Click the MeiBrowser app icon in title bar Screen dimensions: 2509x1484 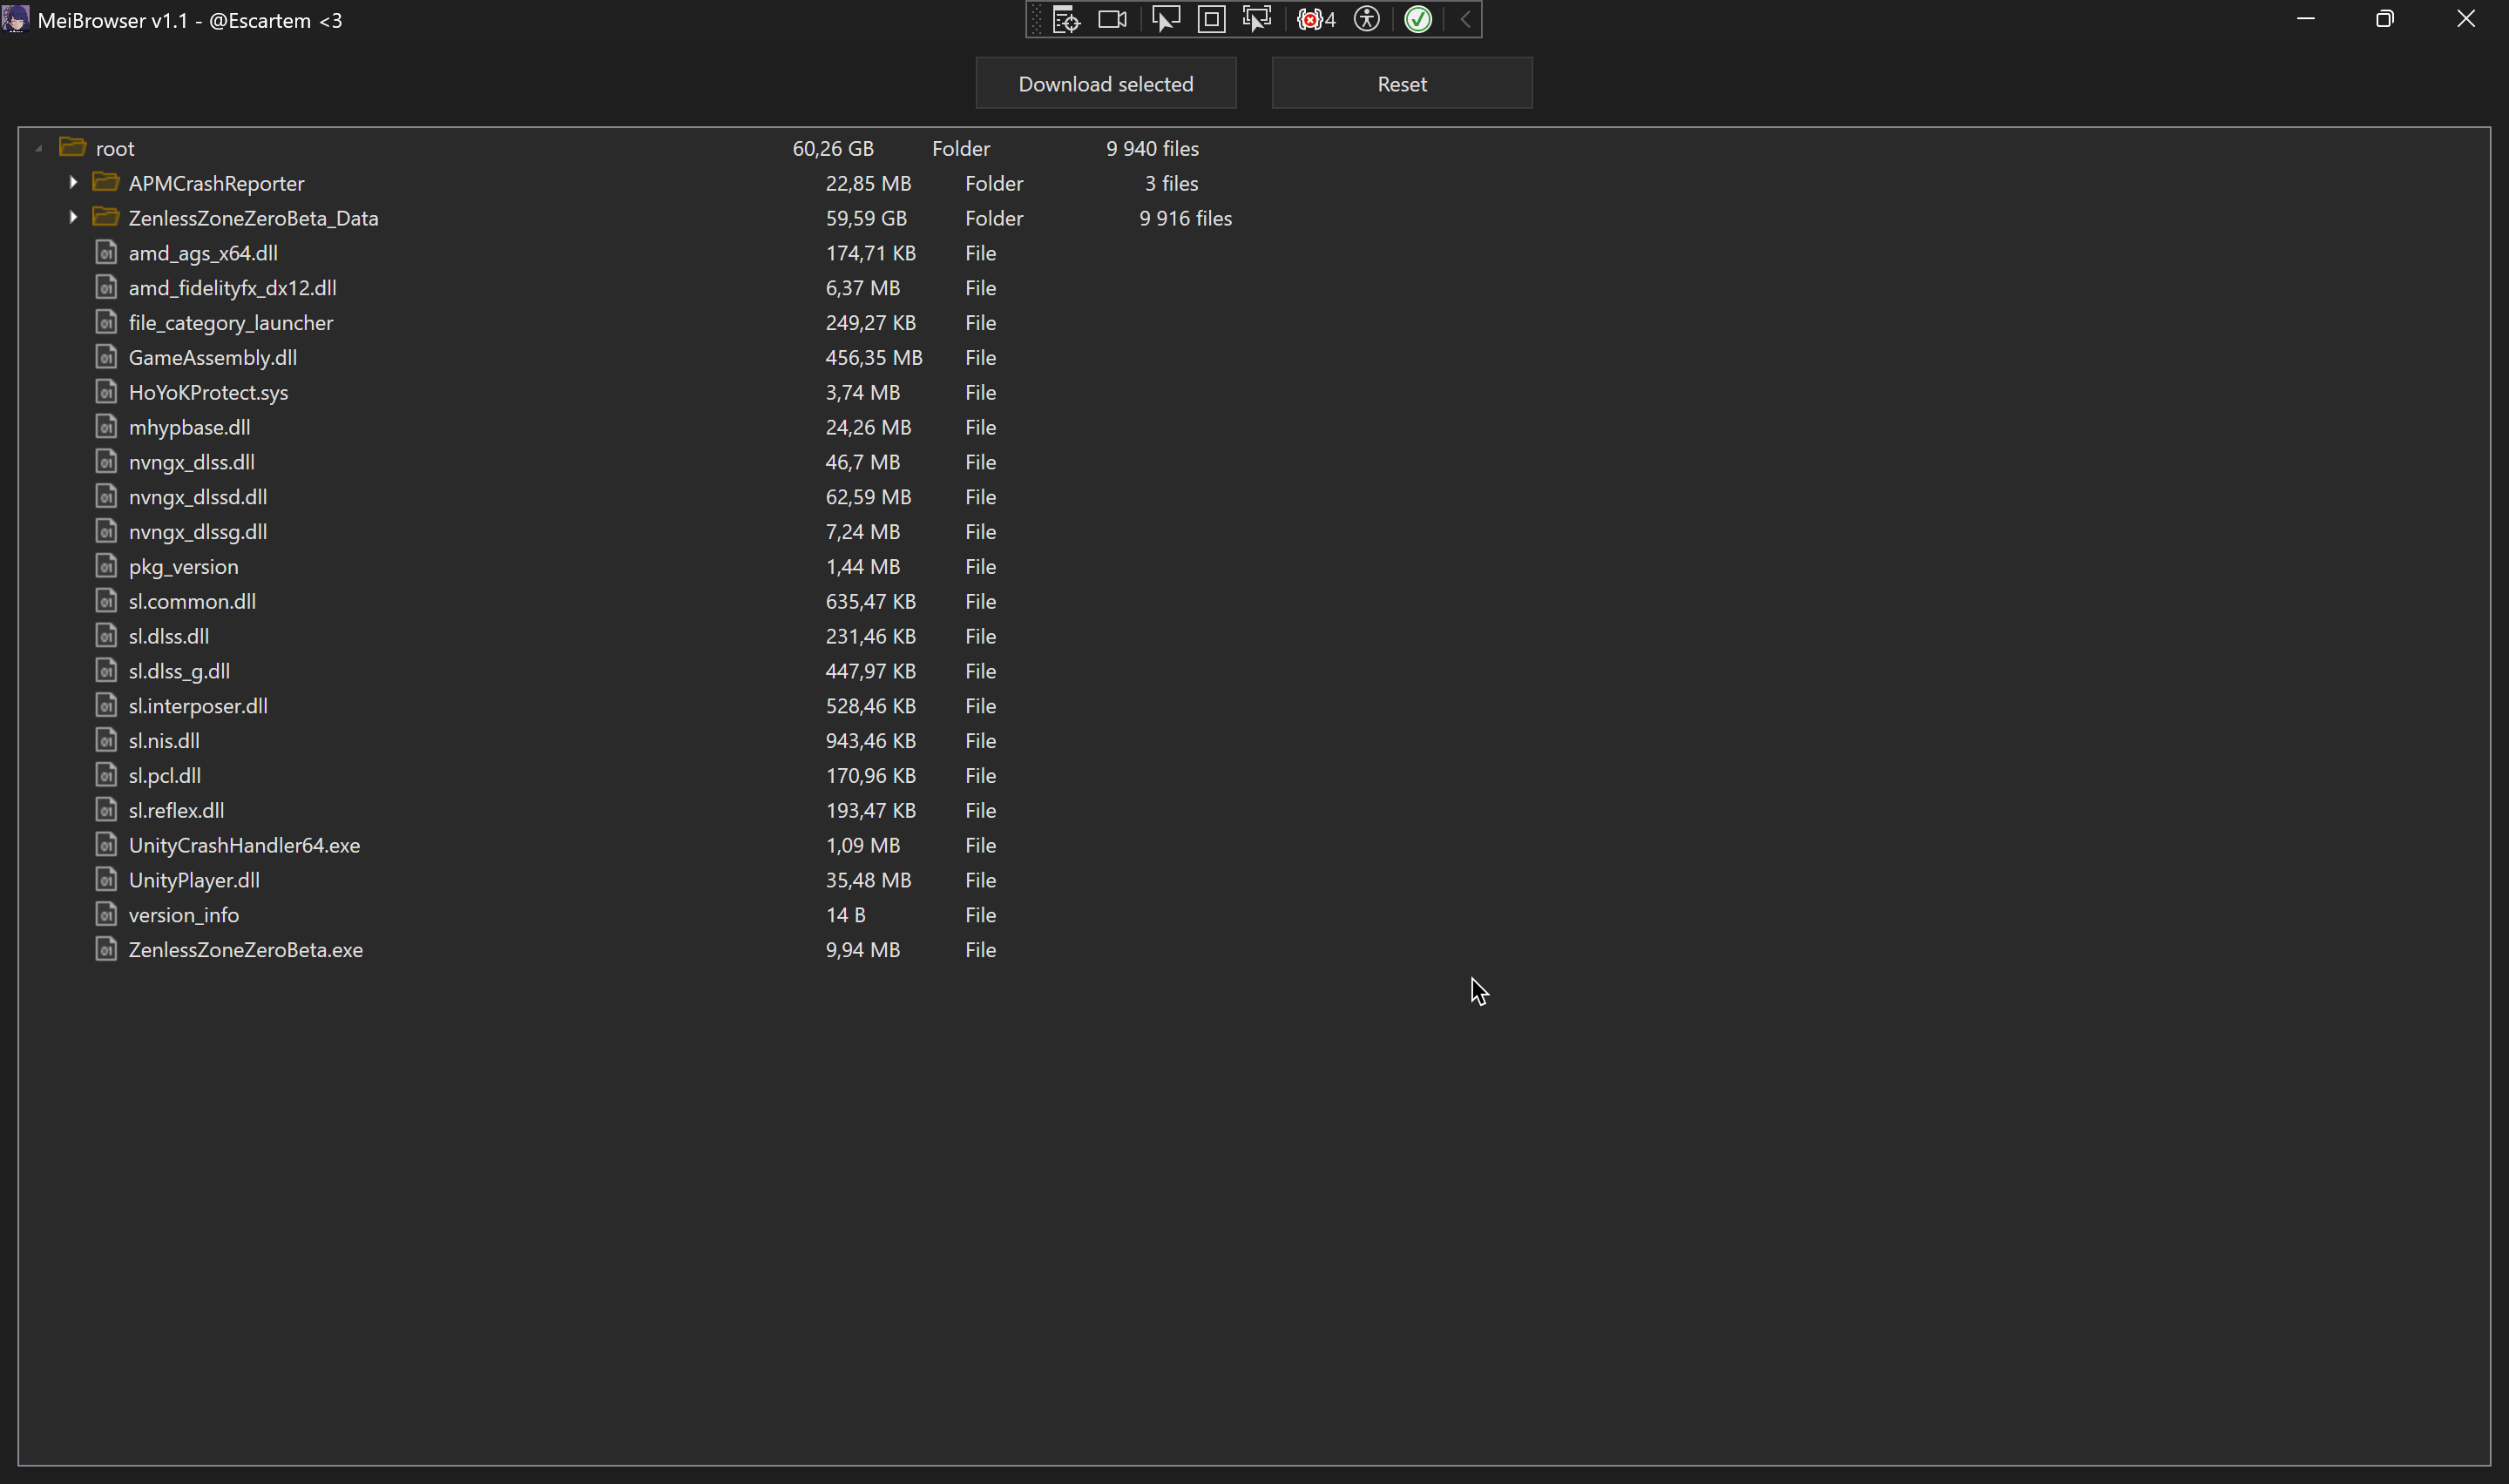point(15,19)
